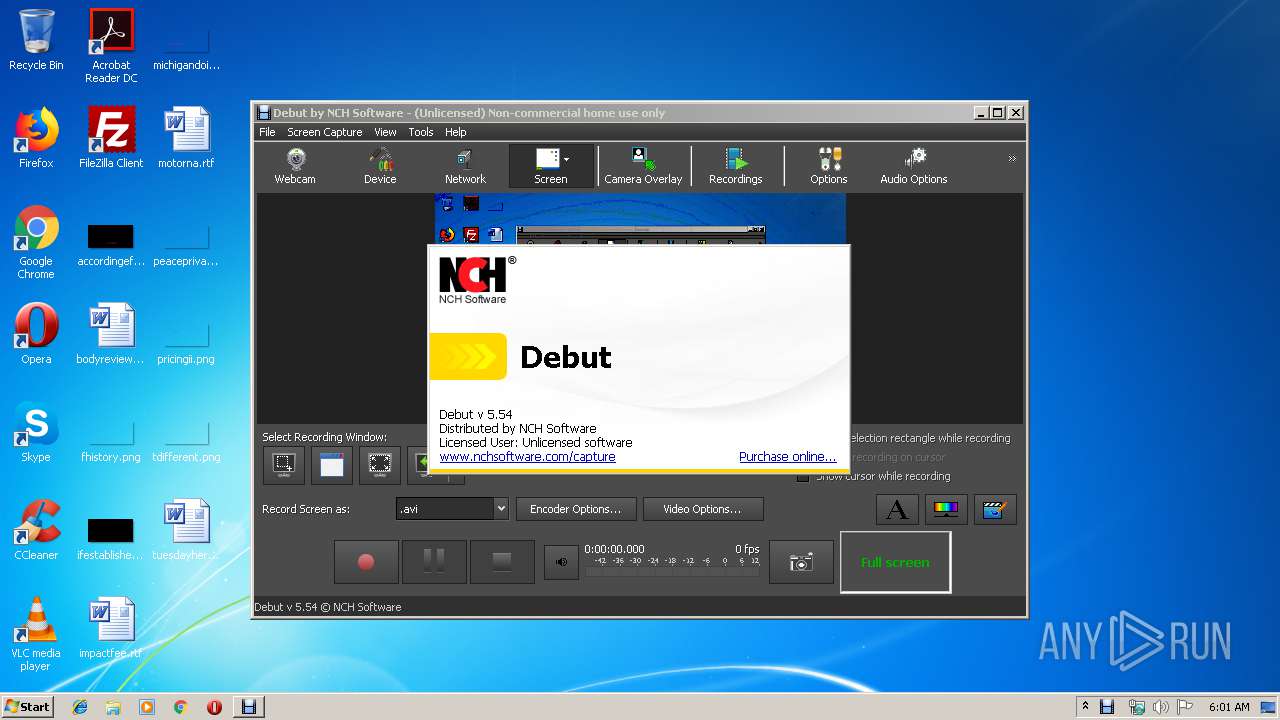Open the View menu
The height and width of the screenshot is (720, 1280).
point(385,132)
